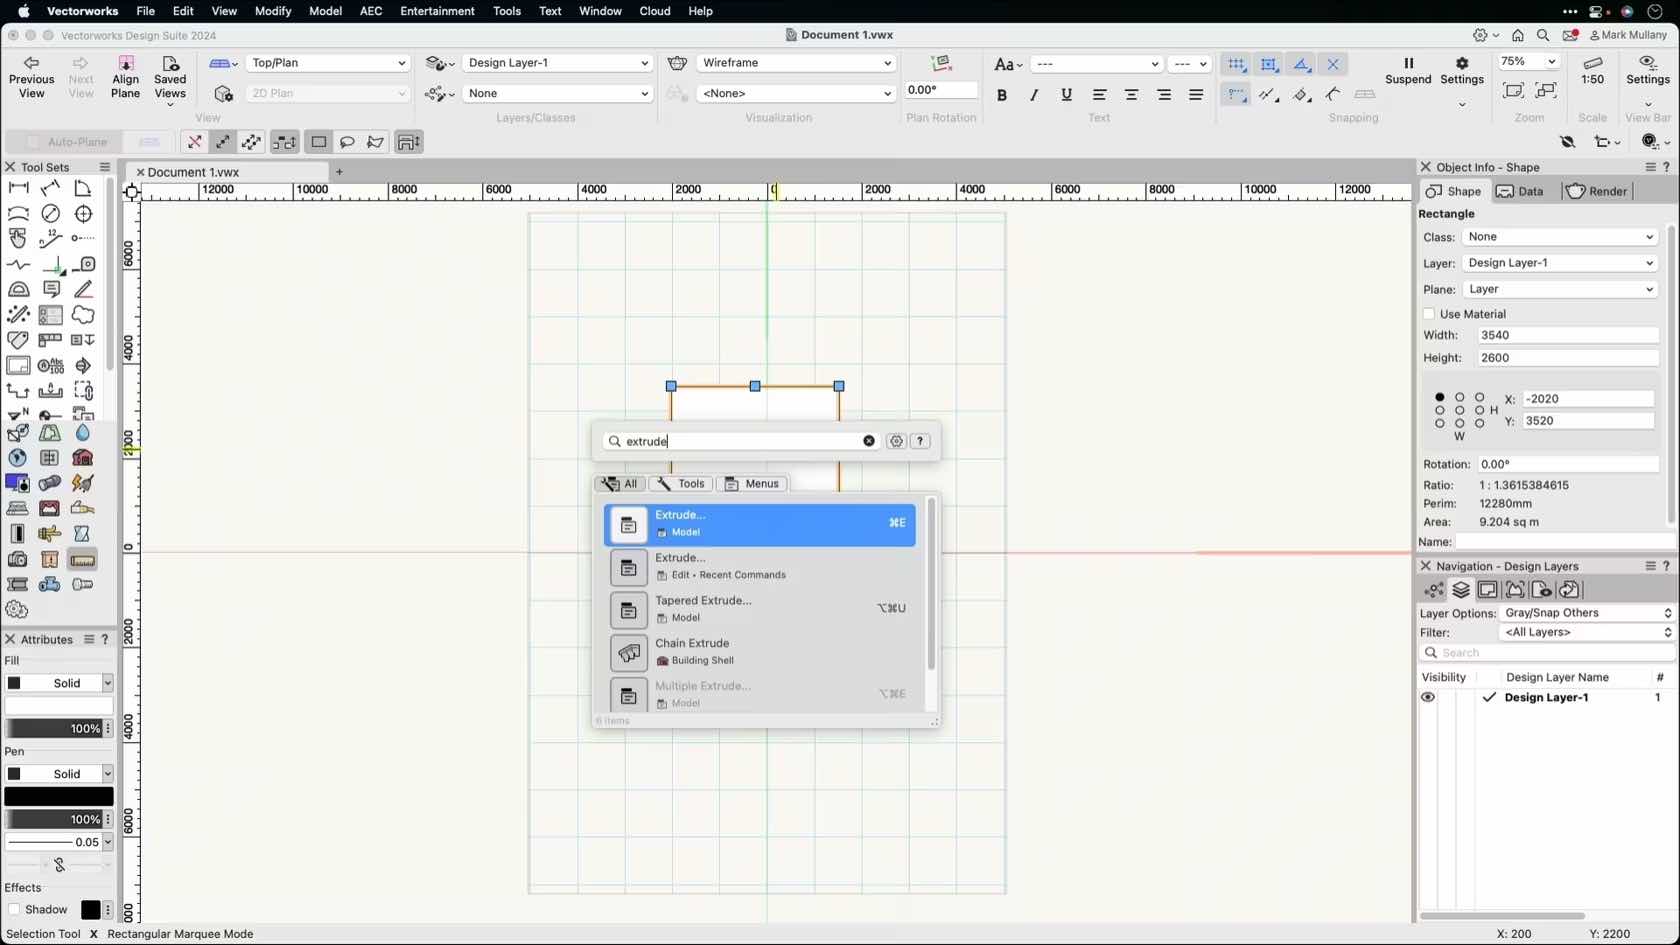Switch to Data tab

pyautogui.click(x=1520, y=191)
